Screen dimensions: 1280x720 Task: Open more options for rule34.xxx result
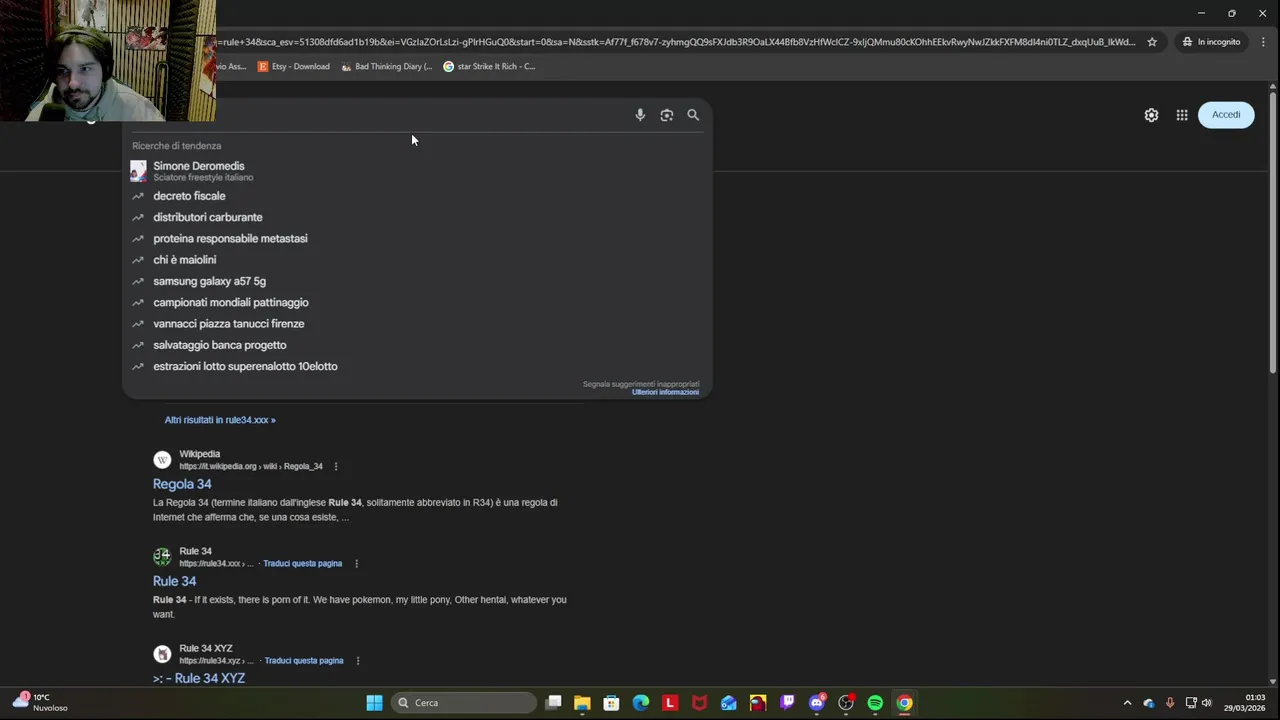pos(356,564)
